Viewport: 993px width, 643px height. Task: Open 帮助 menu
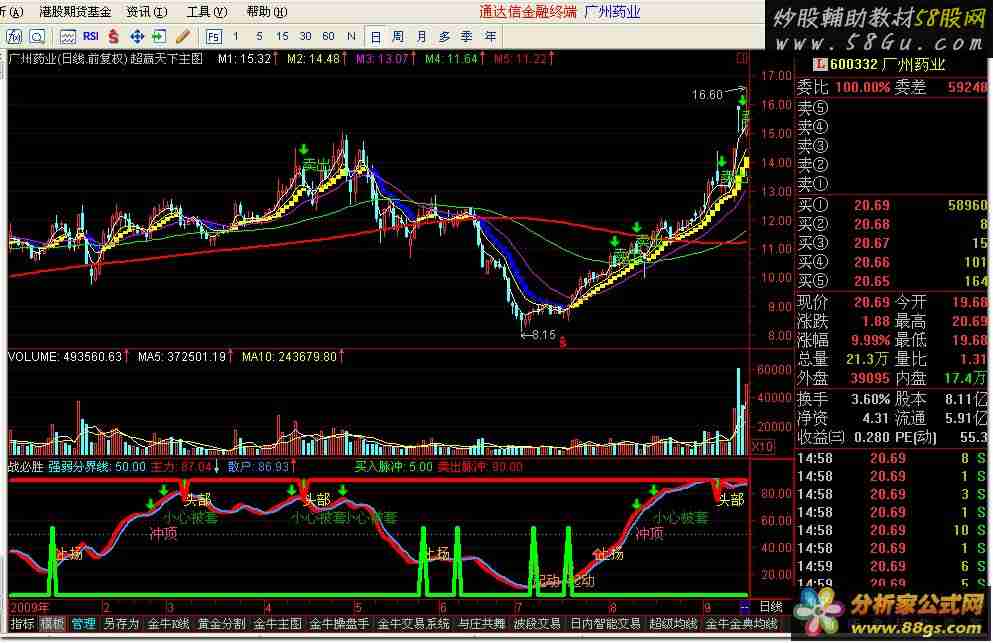(267, 11)
